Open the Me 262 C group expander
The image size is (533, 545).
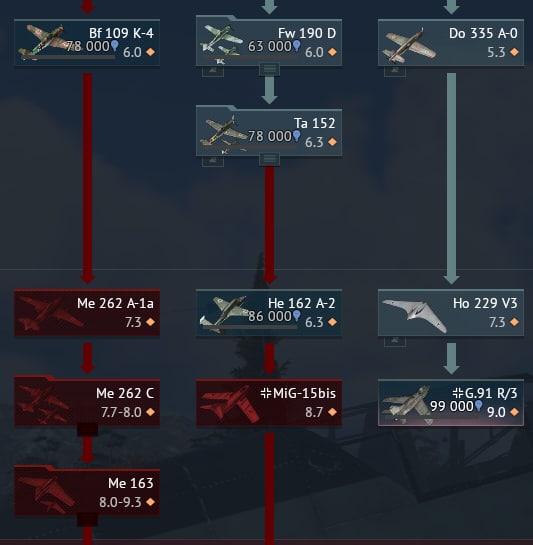[x=87, y=429]
